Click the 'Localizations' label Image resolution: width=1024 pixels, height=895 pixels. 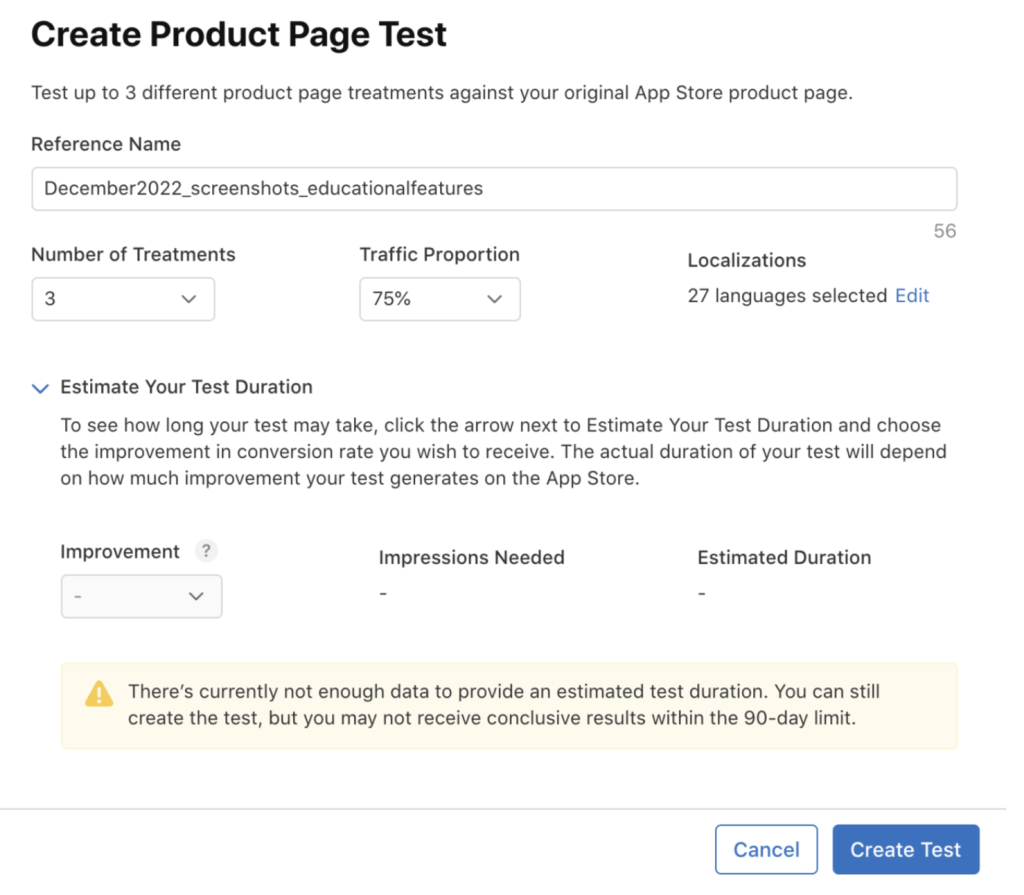tap(746, 260)
